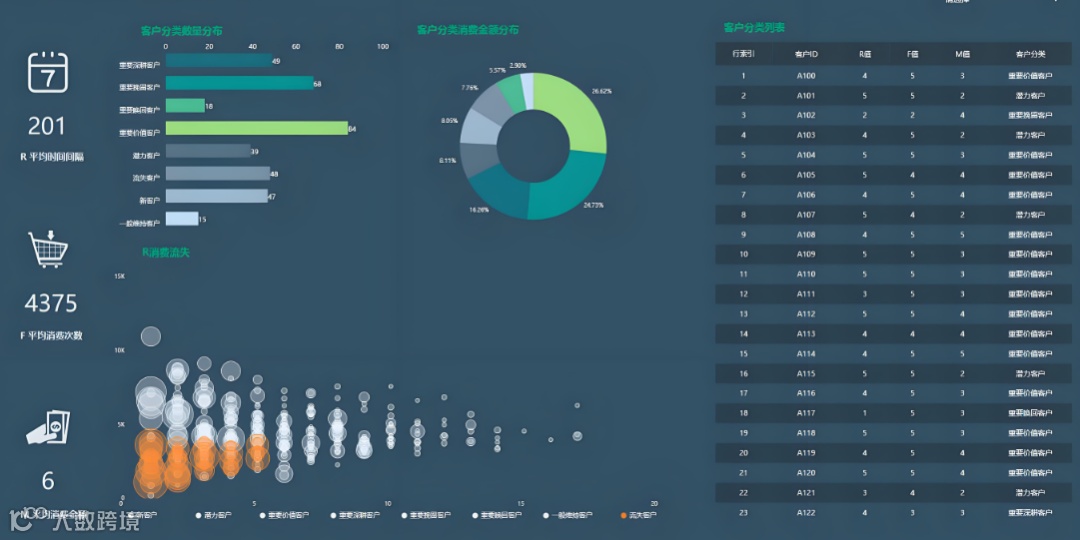Click customer ID cell A100
The width and height of the screenshot is (1080, 540).
(806, 76)
